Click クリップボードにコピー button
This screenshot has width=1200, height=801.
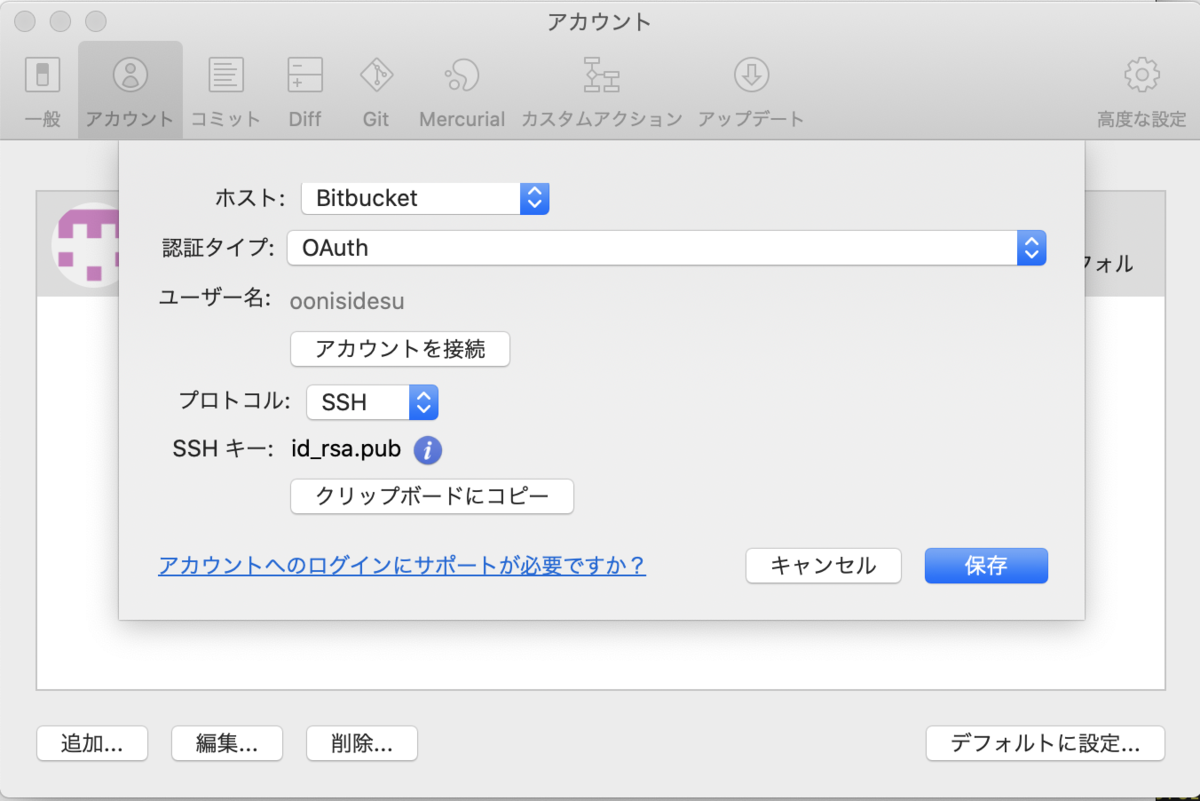(x=432, y=496)
